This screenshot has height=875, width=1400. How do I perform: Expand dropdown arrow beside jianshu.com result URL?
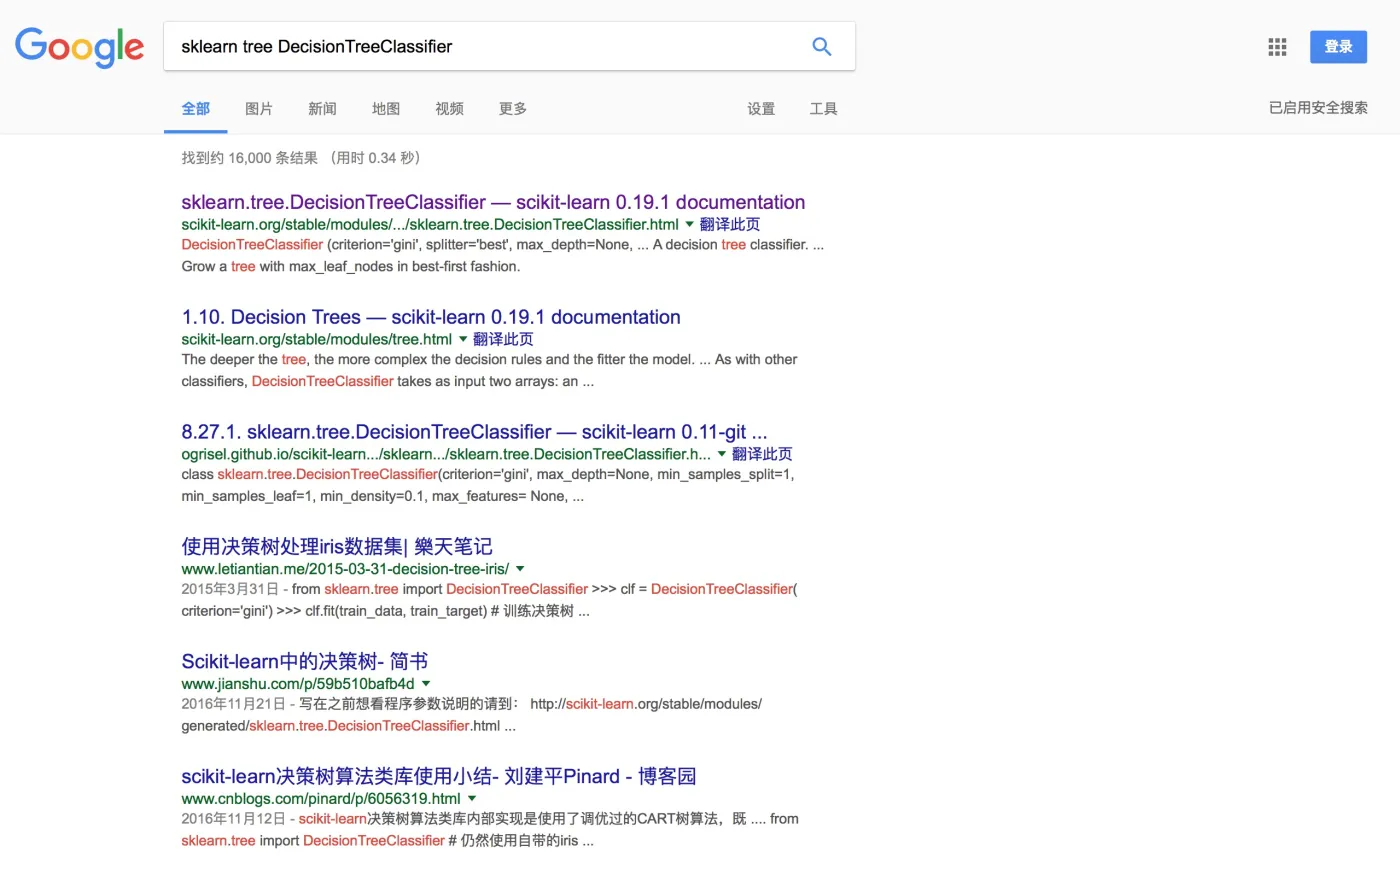coord(426,684)
